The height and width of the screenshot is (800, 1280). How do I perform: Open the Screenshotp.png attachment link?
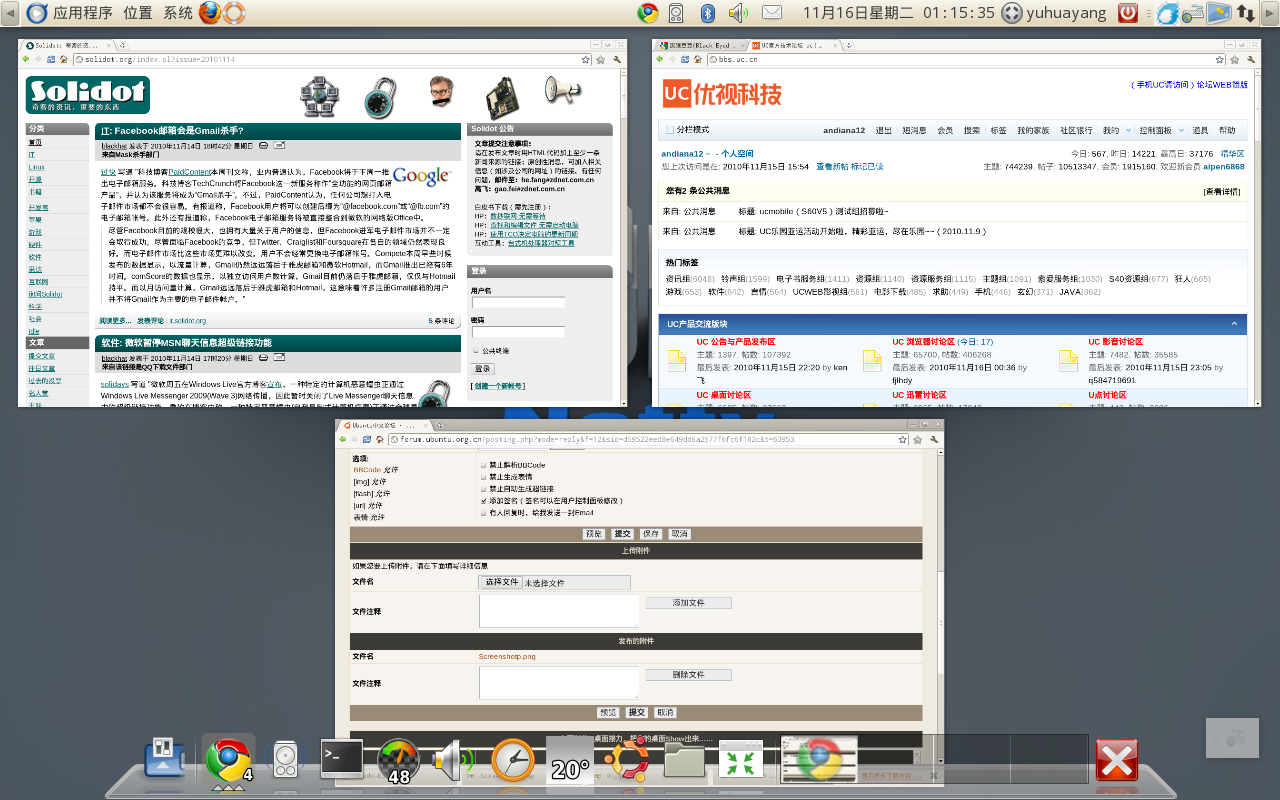click(507, 656)
